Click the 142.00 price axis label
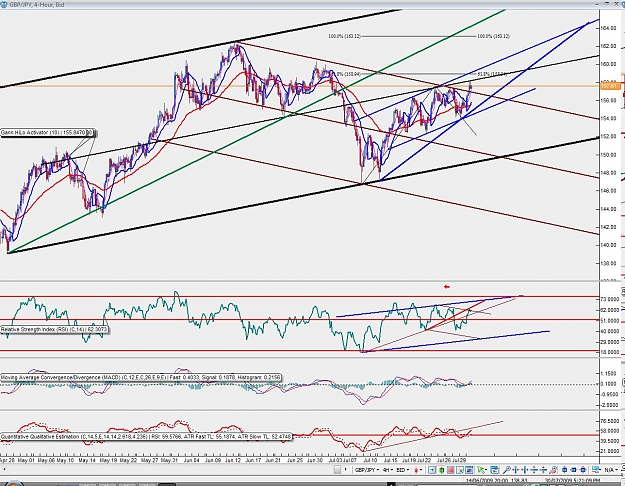Image resolution: width=625 pixels, height=486 pixels. 608,227
